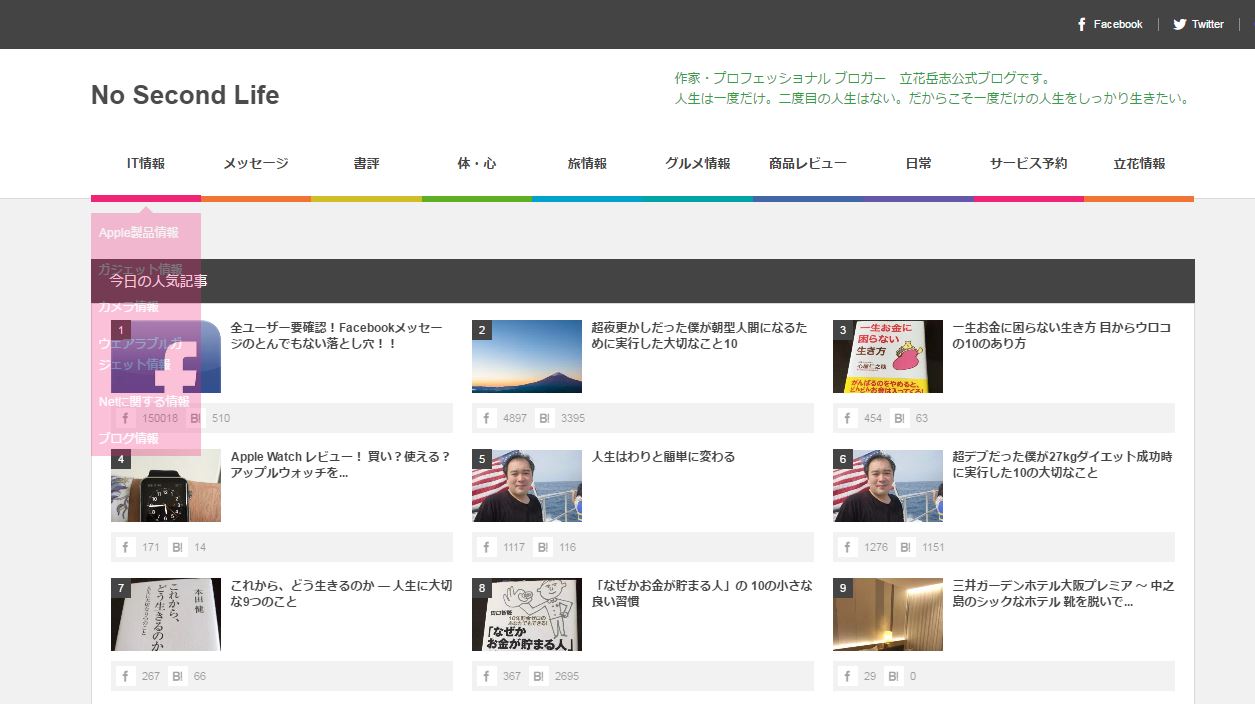Go to the グルメ情報 menu section

tap(697, 164)
